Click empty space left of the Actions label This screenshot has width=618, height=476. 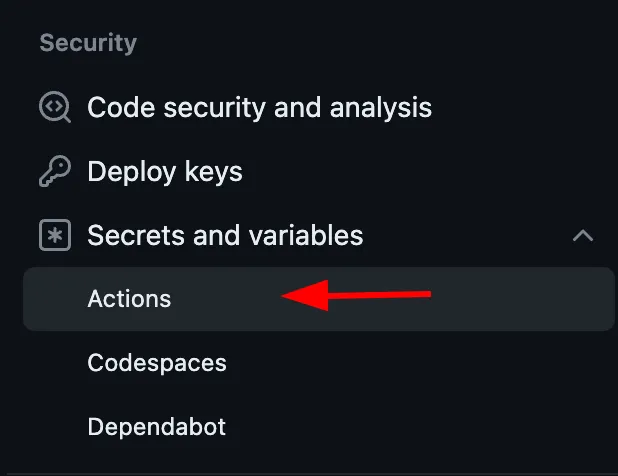pos(55,299)
